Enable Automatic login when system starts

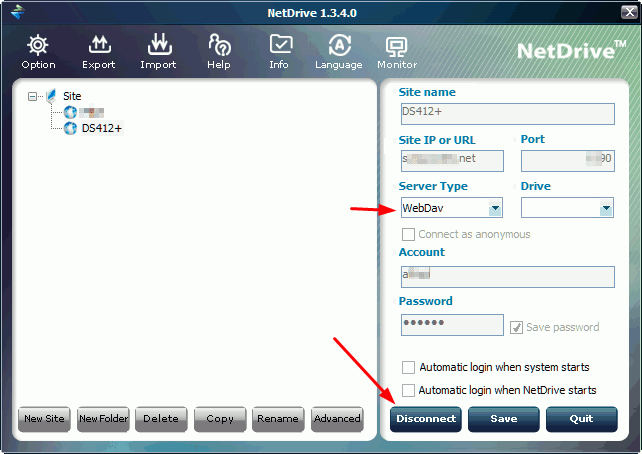click(408, 367)
